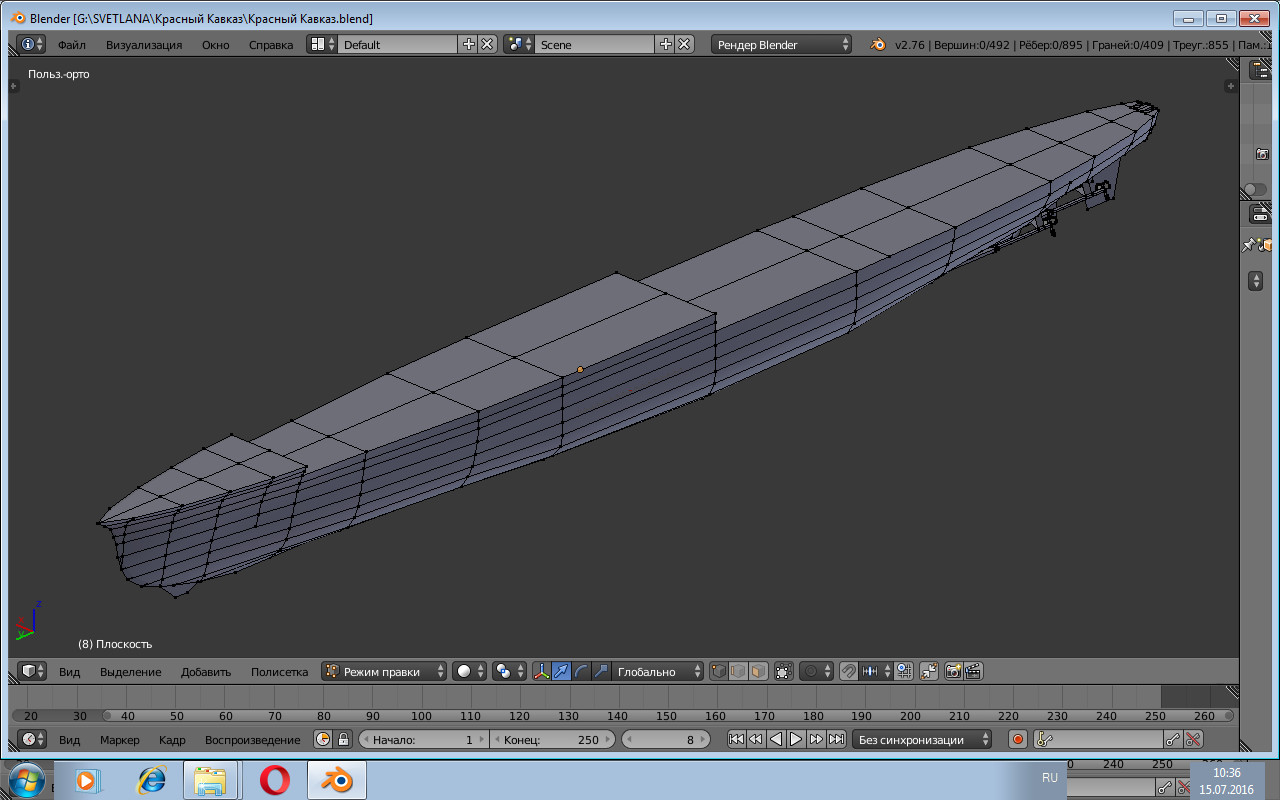This screenshot has height=800, width=1280.
Task: Click the translate manipulator arrow icon
Action: click(x=561, y=672)
